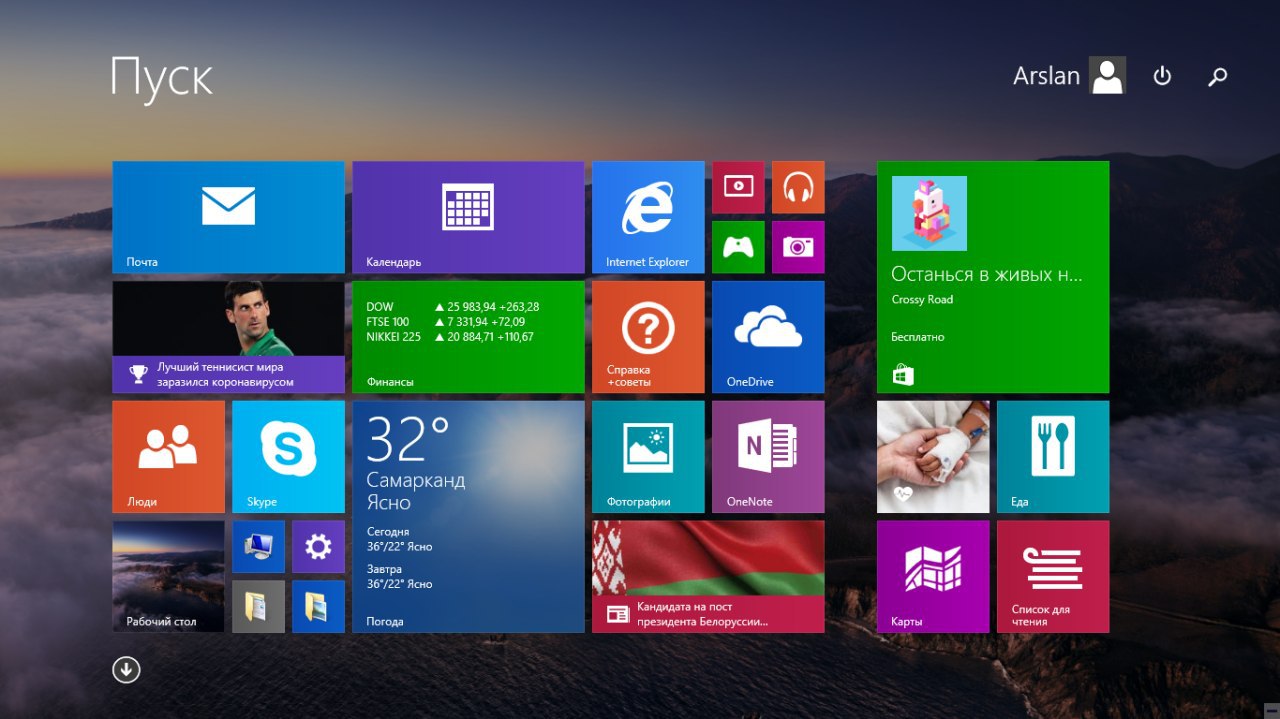Viewport: 1280px width, 719px height.
Task: Click the Сегодня 36°/22° forecast text
Action: coord(399,539)
